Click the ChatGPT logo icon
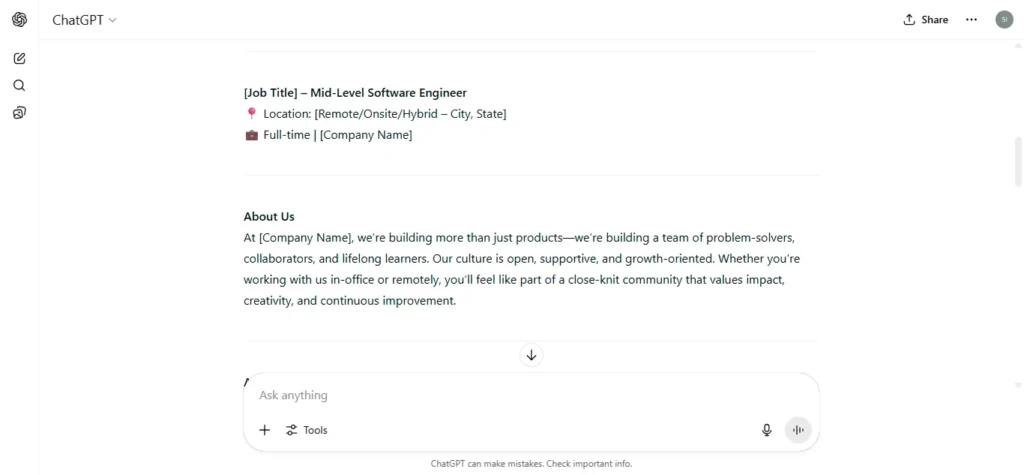The width and height of the screenshot is (1024, 475). [20, 20]
